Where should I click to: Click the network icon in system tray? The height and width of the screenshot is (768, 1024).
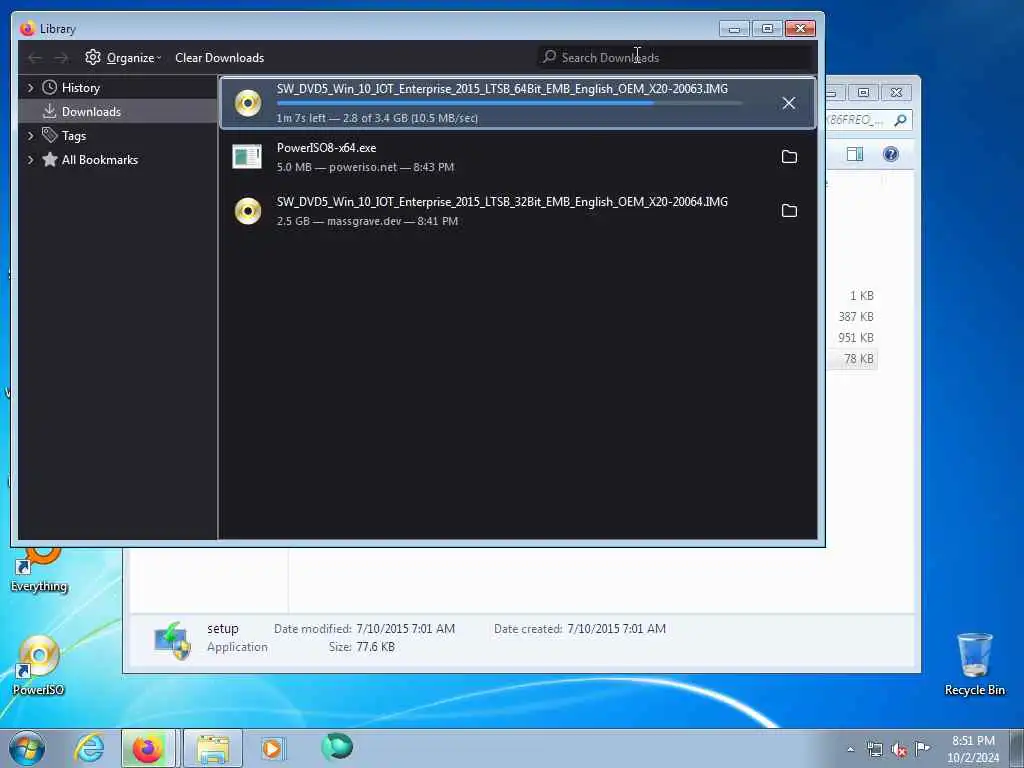(874, 749)
